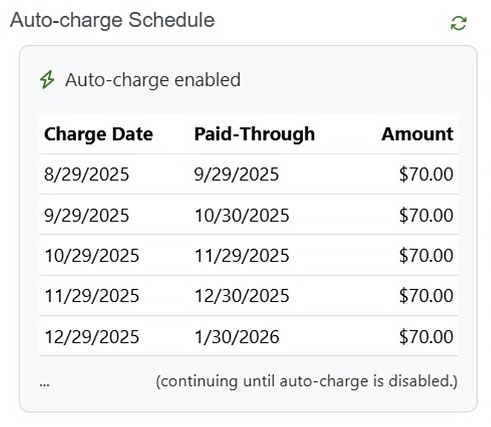This screenshot has width=491, height=427.
Task: Click the ellipsis below the table
Action: pos(44,385)
